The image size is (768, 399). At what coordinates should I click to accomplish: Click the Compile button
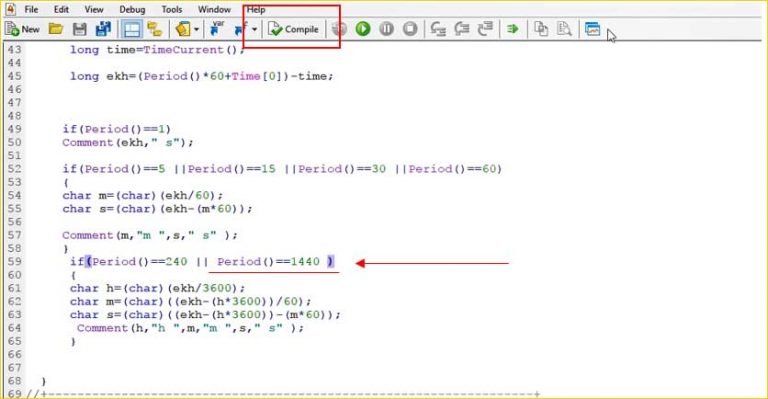click(293, 29)
